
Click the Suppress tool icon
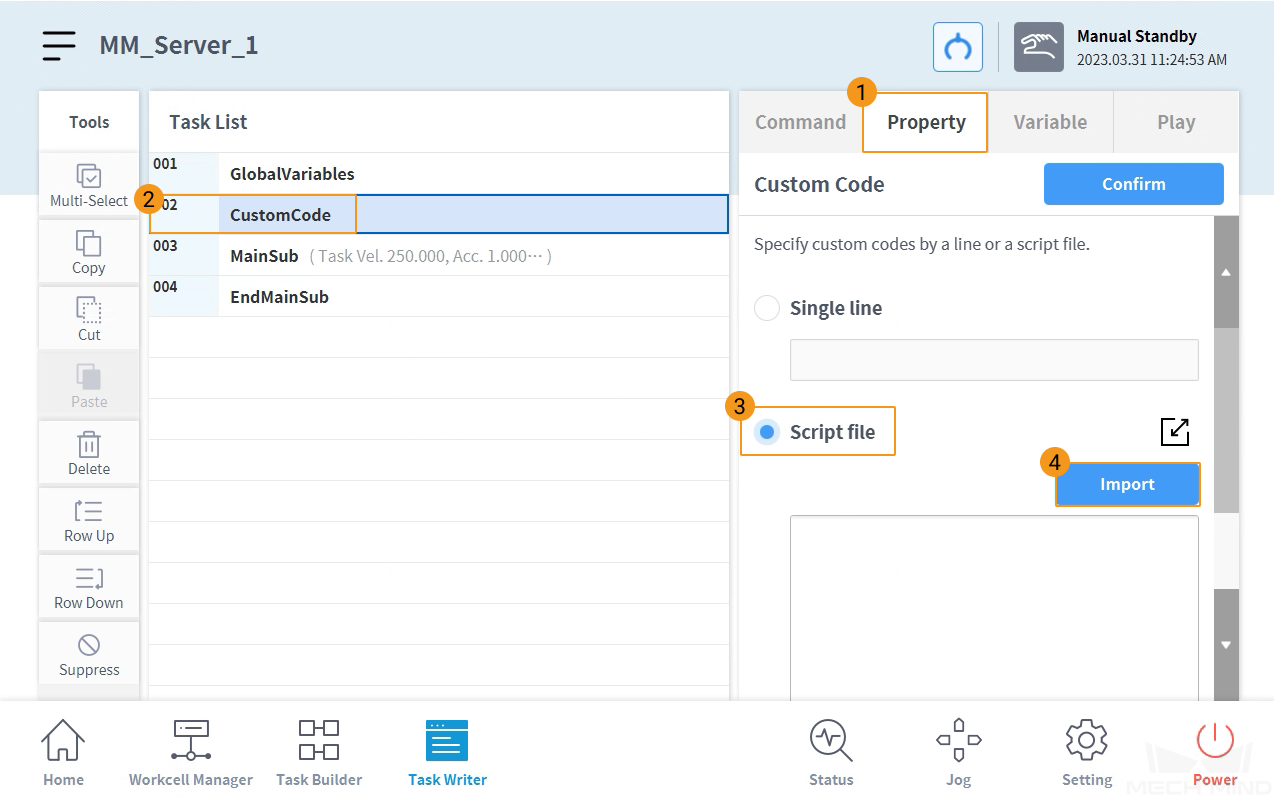(x=89, y=645)
